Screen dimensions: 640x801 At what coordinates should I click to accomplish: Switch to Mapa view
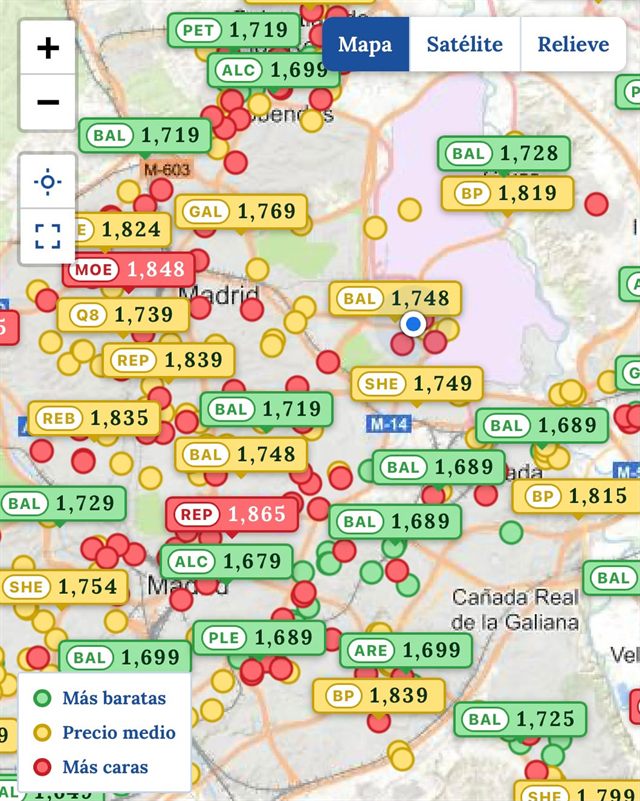(x=365, y=44)
